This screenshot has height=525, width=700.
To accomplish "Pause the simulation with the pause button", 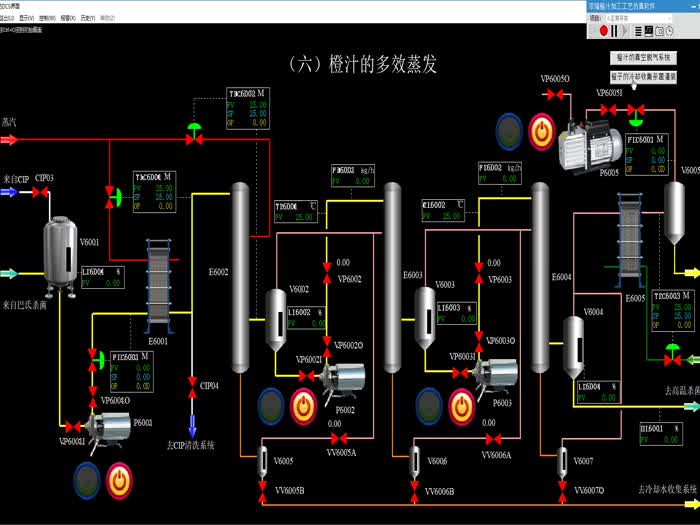I will (x=615, y=31).
